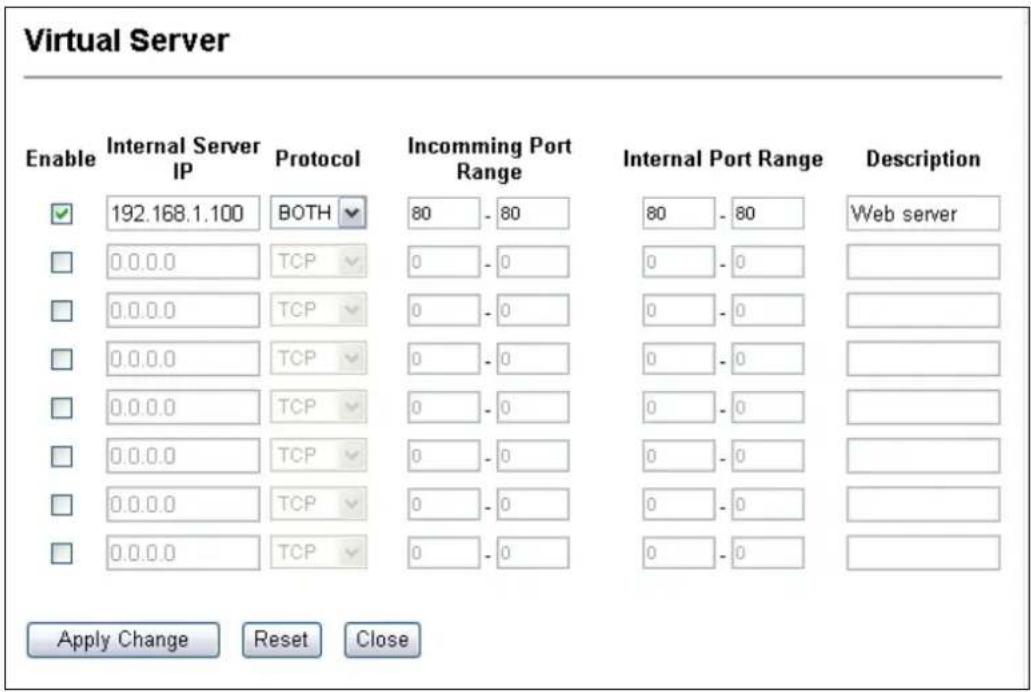This screenshot has width=1031, height=692.
Task: Tick the Enable checkbox in the fourth row
Action: pos(62,359)
